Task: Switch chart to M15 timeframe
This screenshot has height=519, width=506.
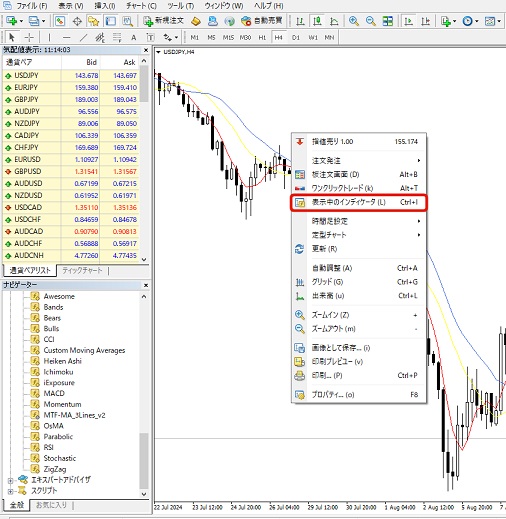Action: [228, 37]
